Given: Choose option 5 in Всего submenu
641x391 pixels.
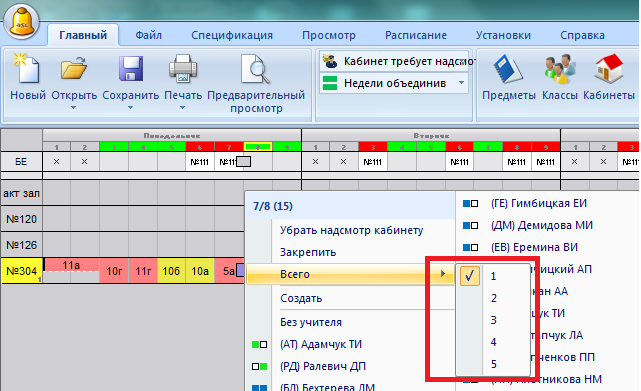Looking at the screenshot, I should point(493,364).
